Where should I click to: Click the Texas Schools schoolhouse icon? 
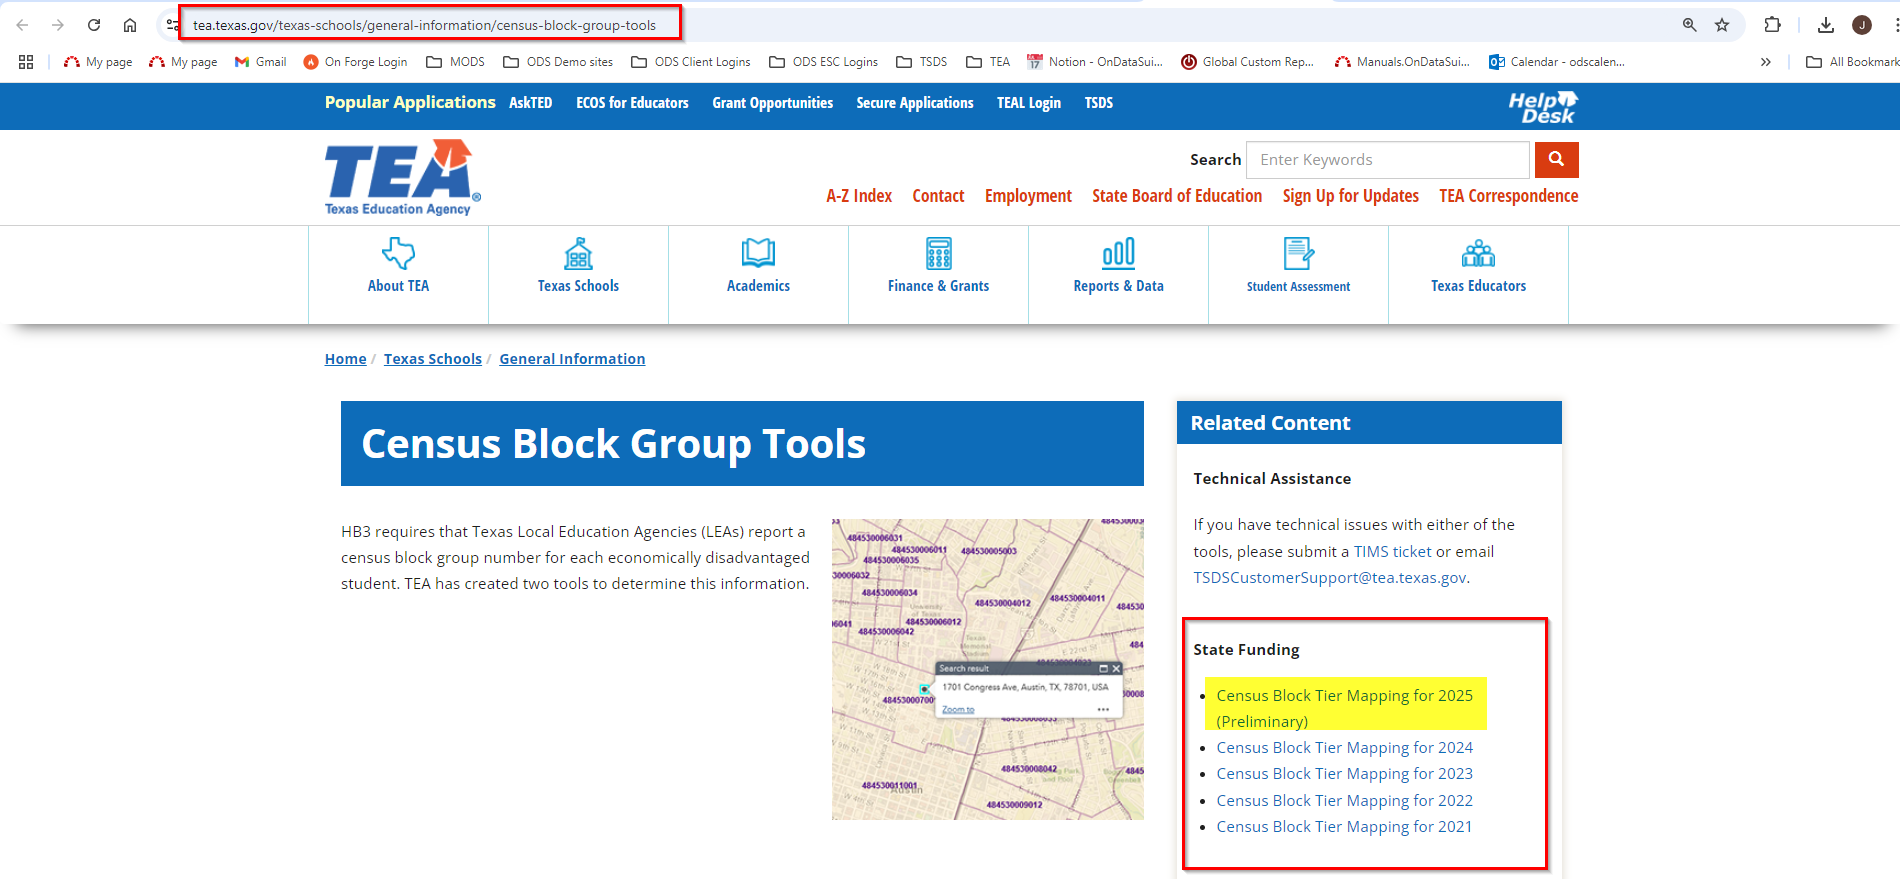[x=578, y=253]
